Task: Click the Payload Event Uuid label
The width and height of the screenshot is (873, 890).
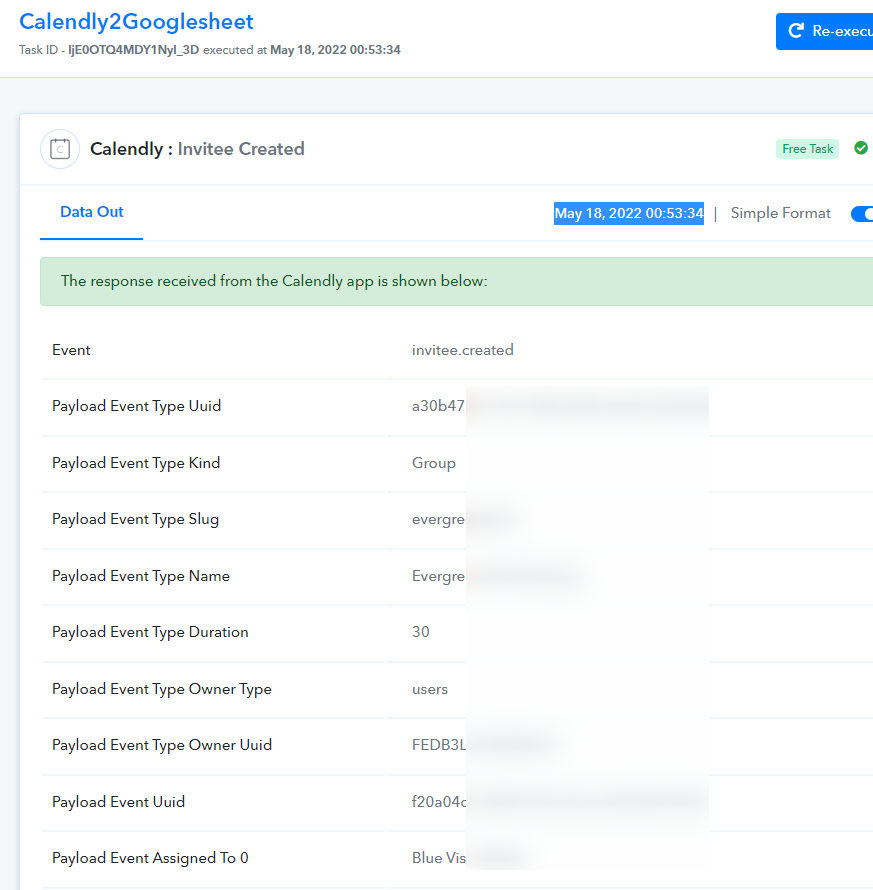Action: (x=118, y=802)
